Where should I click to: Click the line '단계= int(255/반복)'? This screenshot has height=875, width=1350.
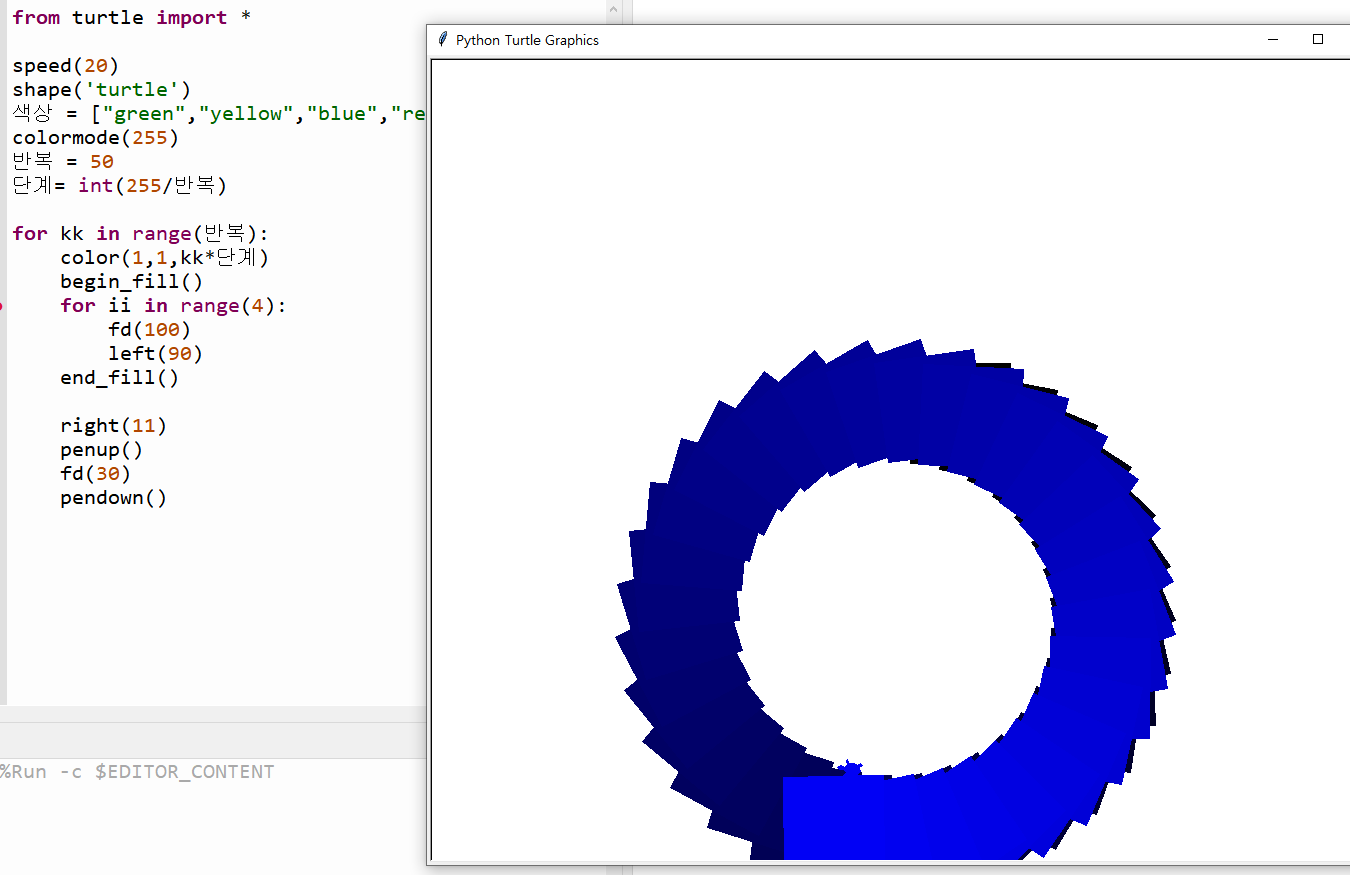120,186
